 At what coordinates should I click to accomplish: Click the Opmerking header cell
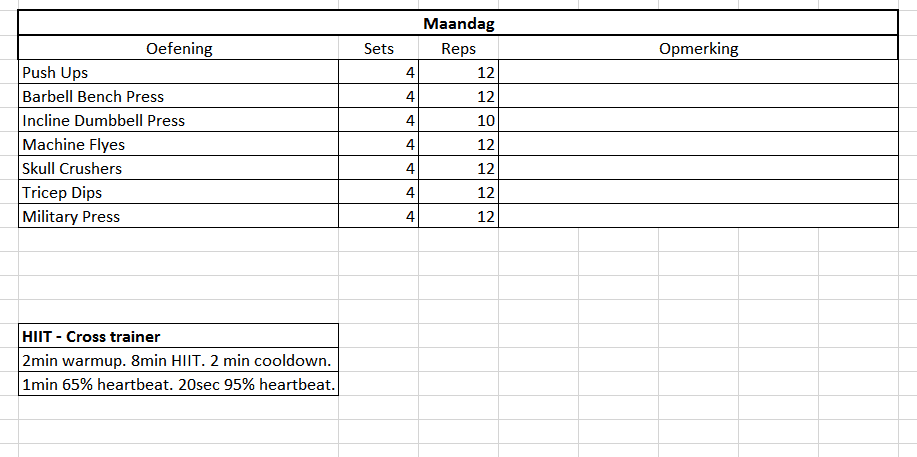698,48
